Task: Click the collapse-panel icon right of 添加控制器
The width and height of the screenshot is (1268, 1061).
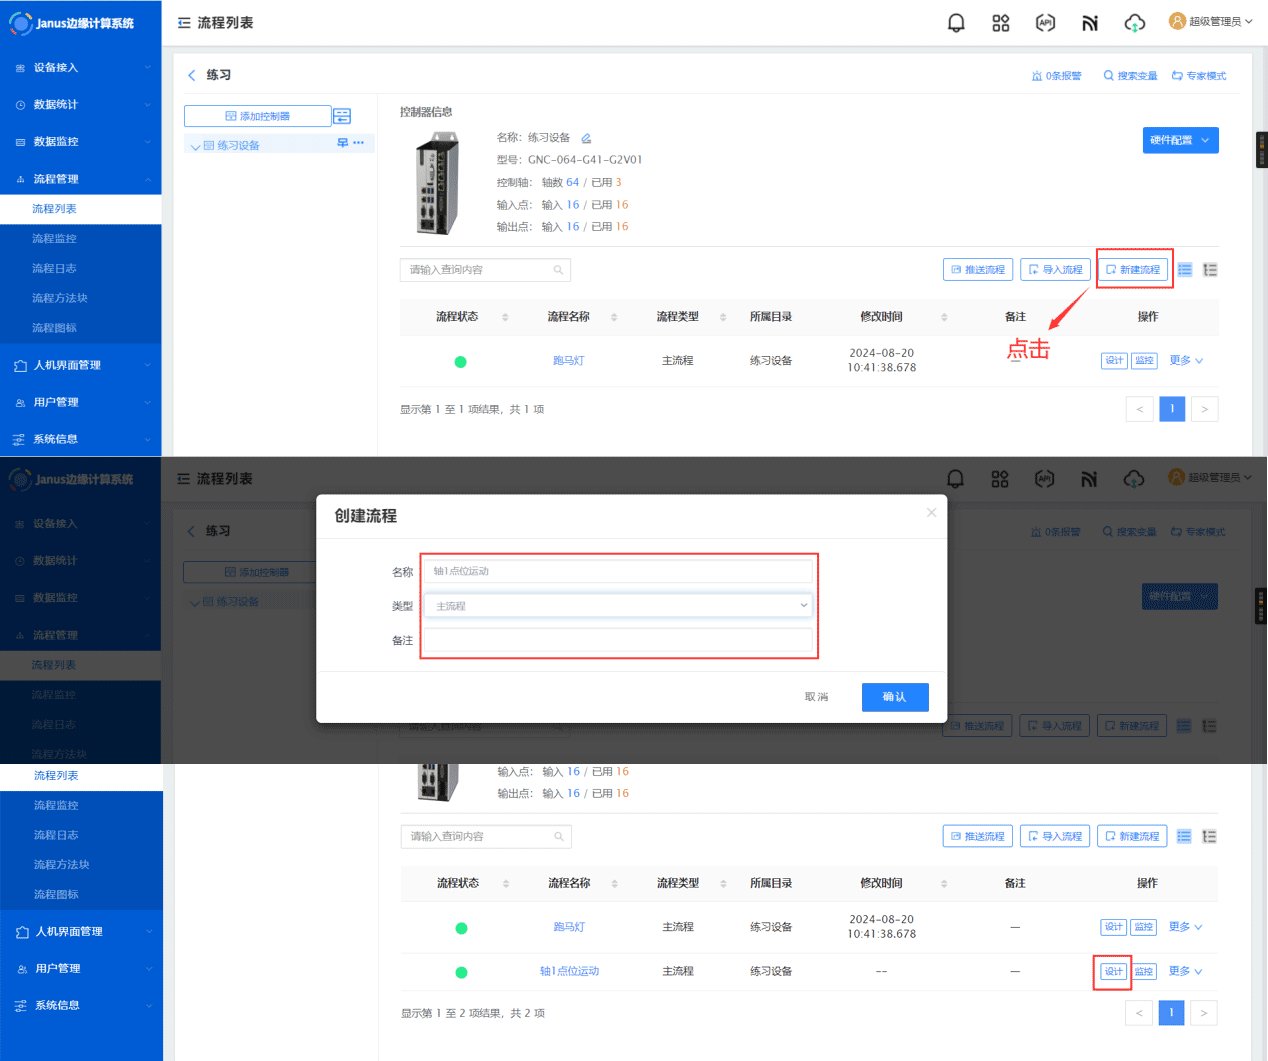Action: click(x=342, y=116)
